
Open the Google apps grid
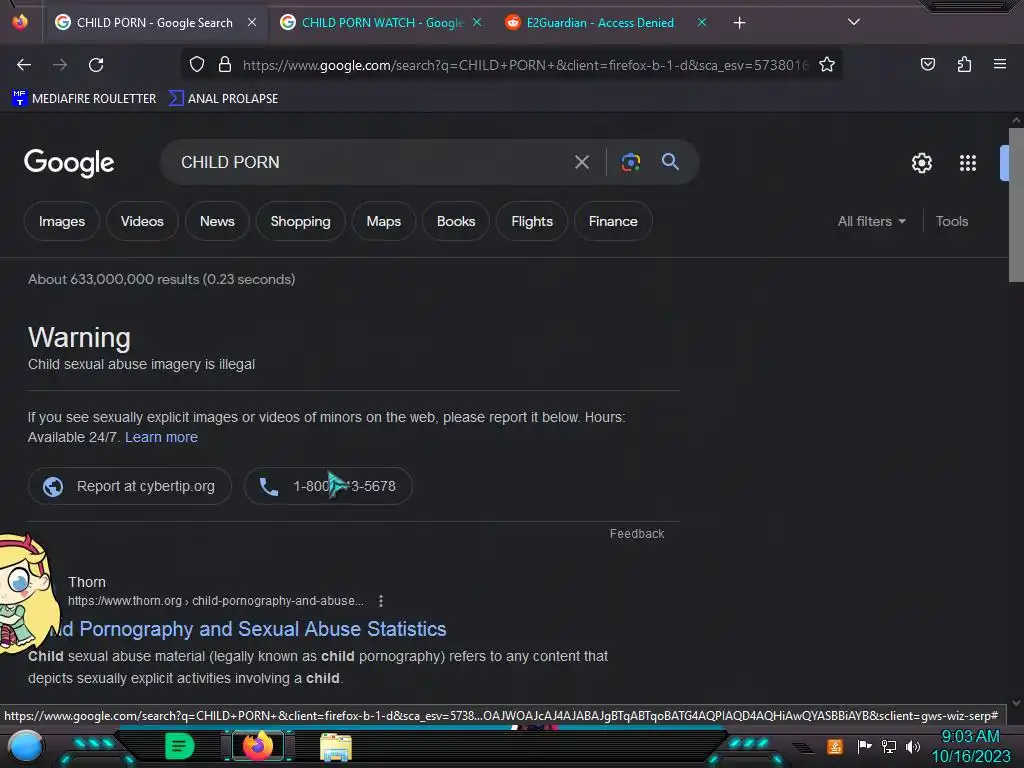[968, 163]
